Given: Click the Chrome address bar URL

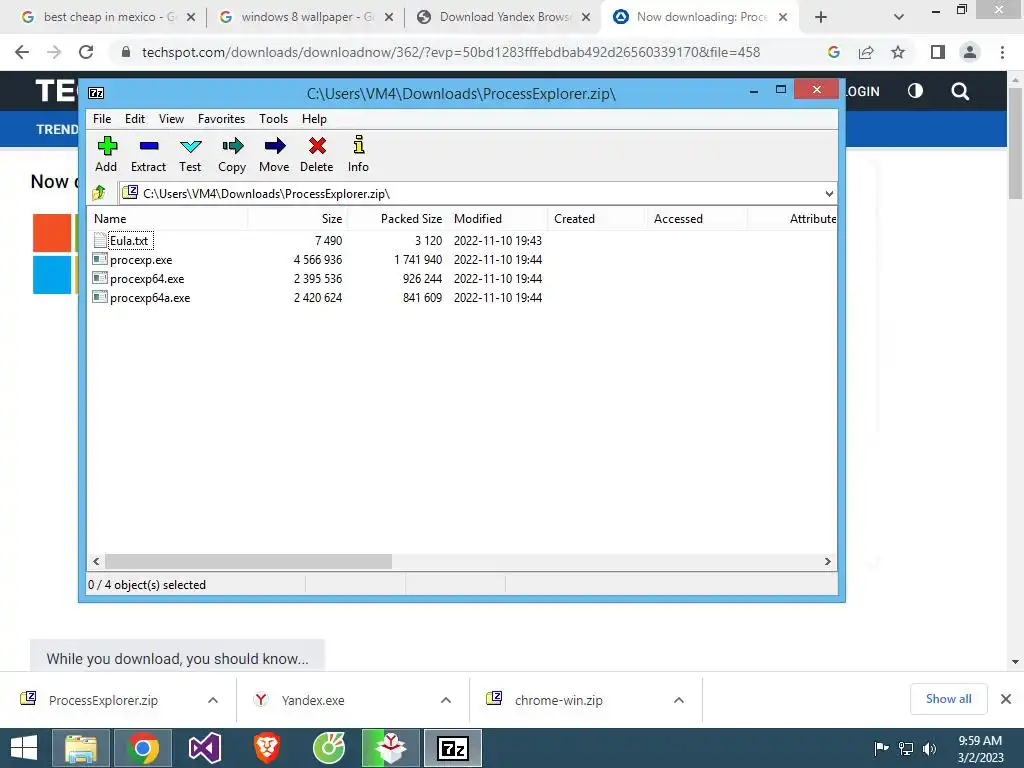Looking at the screenshot, I should [451, 52].
